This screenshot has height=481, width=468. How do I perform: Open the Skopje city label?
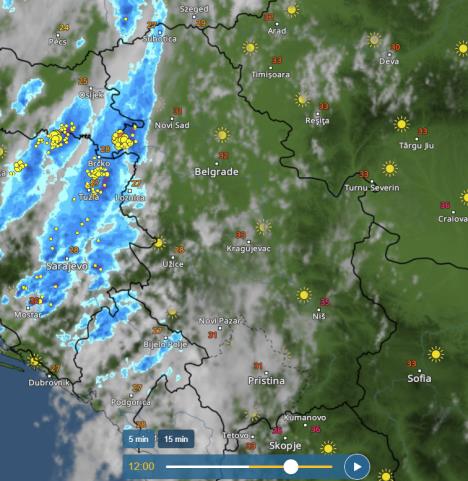click(285, 446)
